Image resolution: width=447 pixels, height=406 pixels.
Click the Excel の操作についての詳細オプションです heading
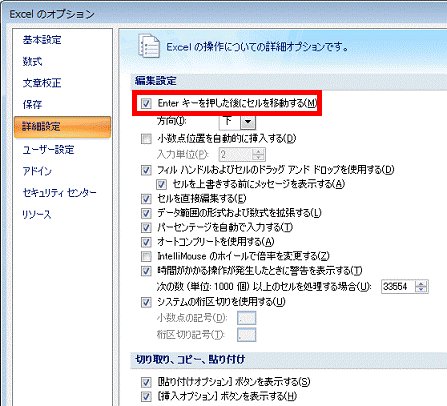click(257, 47)
